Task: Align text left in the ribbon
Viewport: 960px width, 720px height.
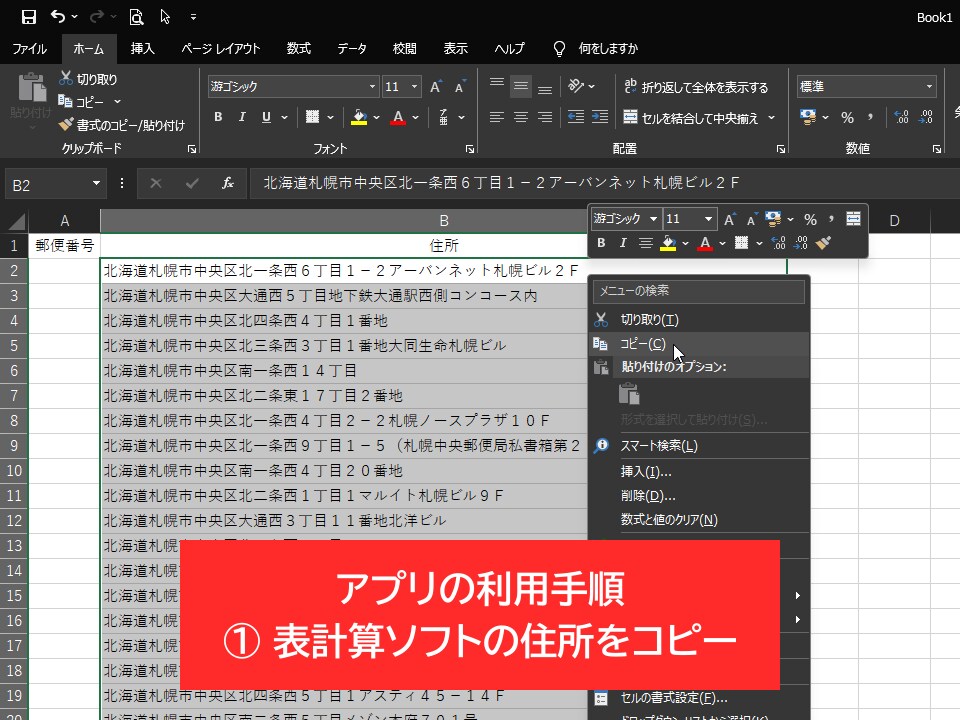Action: pyautogui.click(x=497, y=116)
